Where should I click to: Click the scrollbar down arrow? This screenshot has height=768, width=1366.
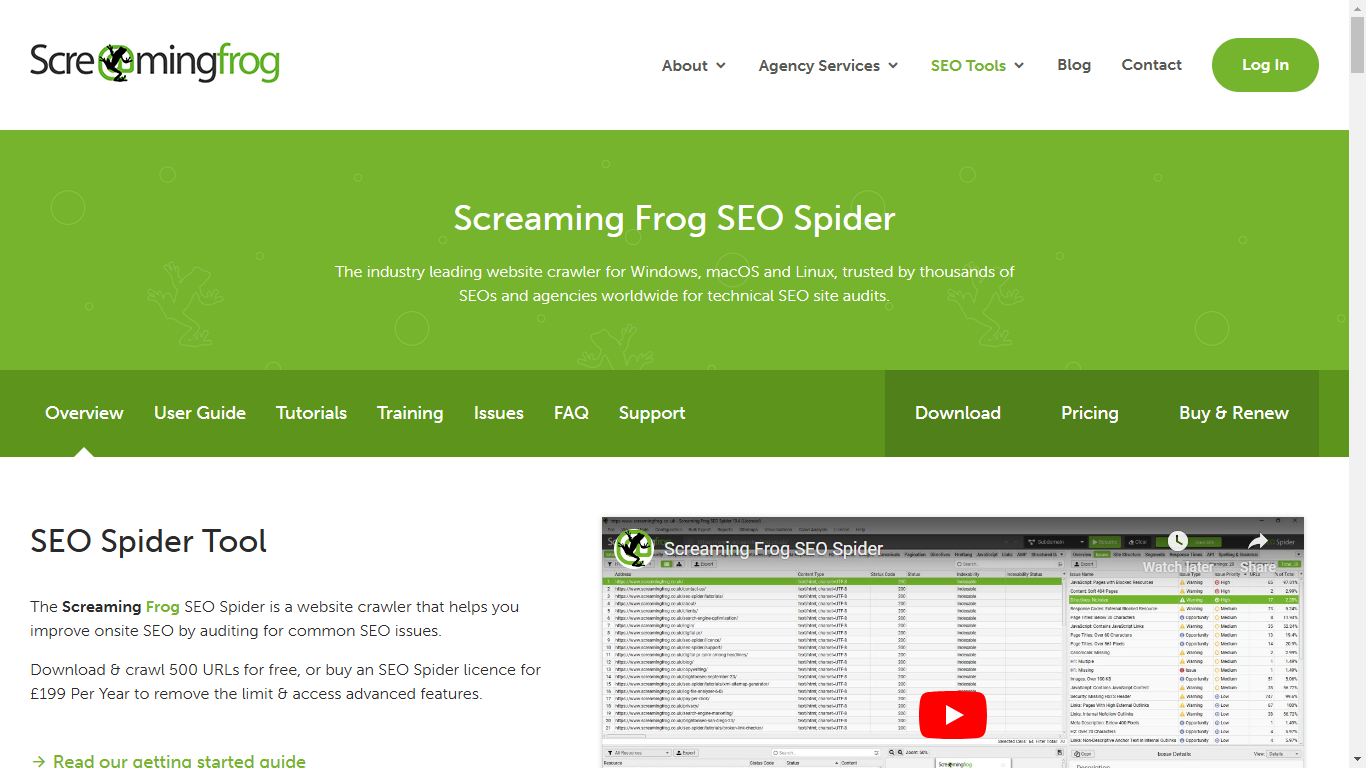[x=1357, y=760]
